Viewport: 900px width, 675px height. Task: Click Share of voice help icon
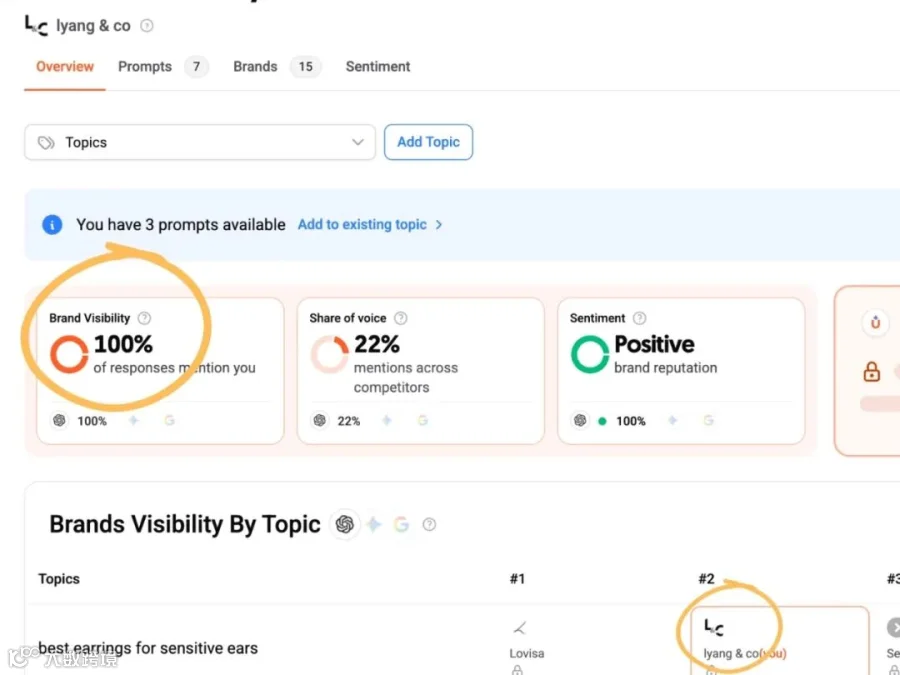coord(401,318)
